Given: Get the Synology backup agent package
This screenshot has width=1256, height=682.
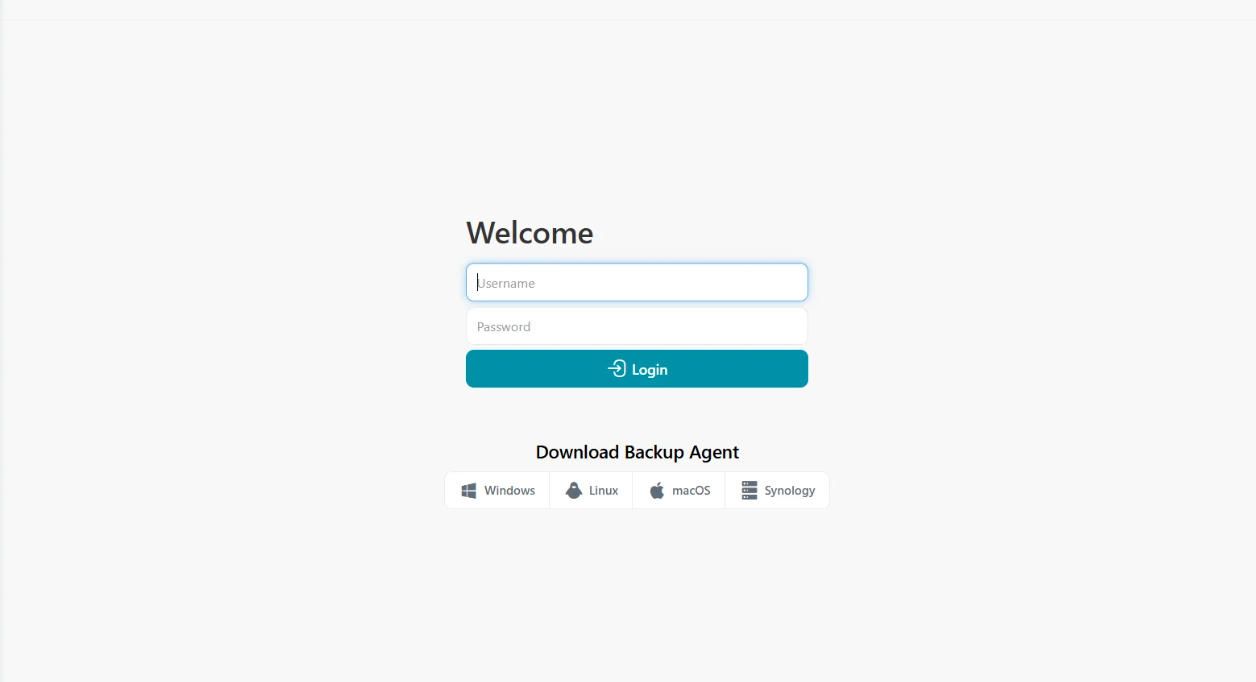Looking at the screenshot, I should tap(777, 490).
